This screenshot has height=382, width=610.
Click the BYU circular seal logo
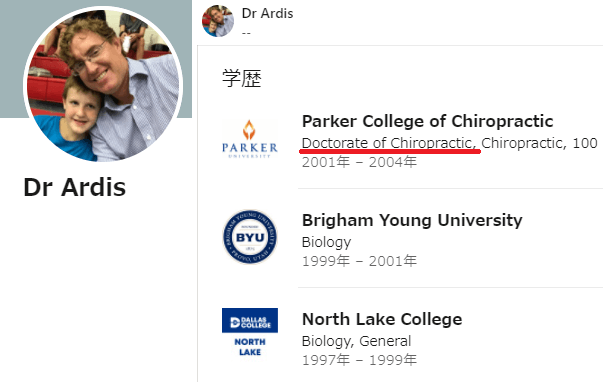click(x=250, y=237)
